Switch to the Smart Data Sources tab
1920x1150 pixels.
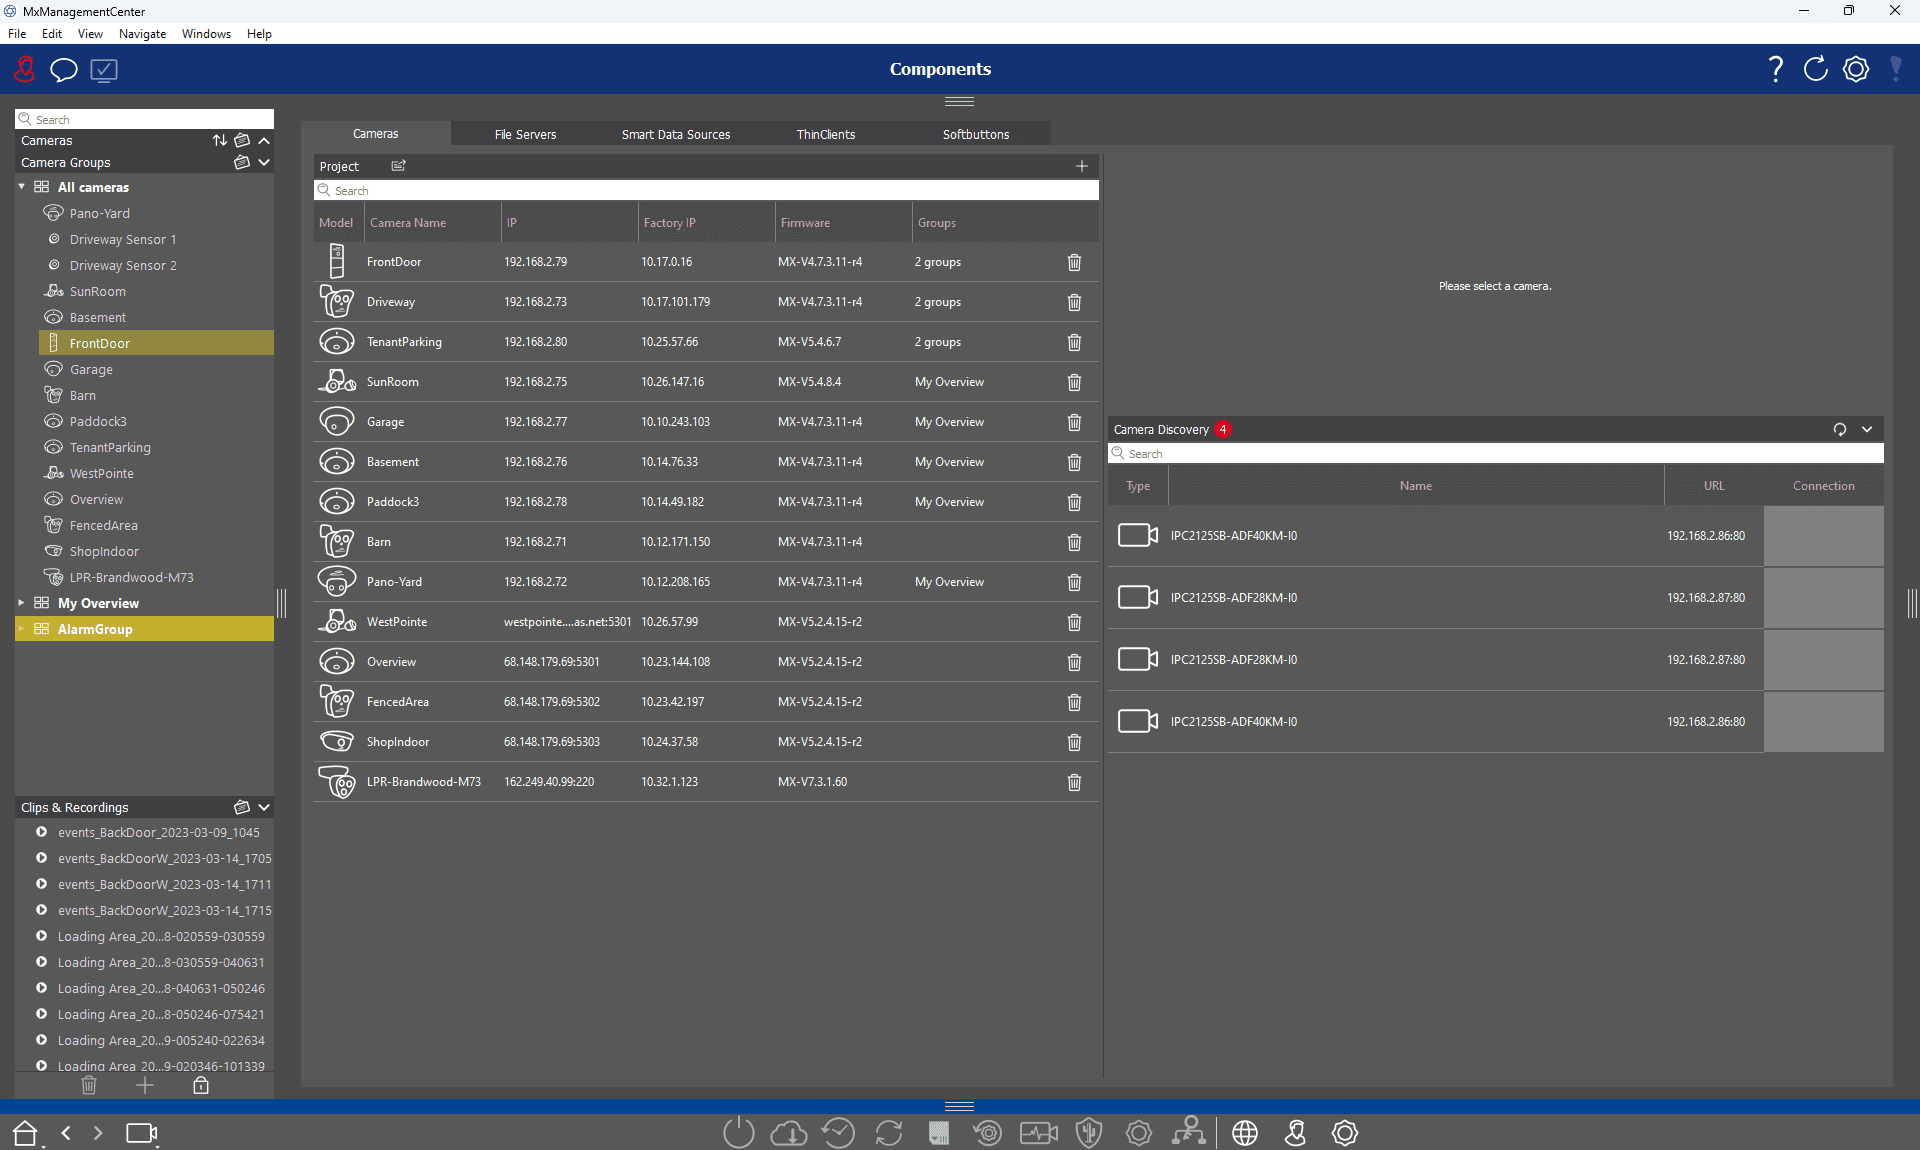point(676,134)
